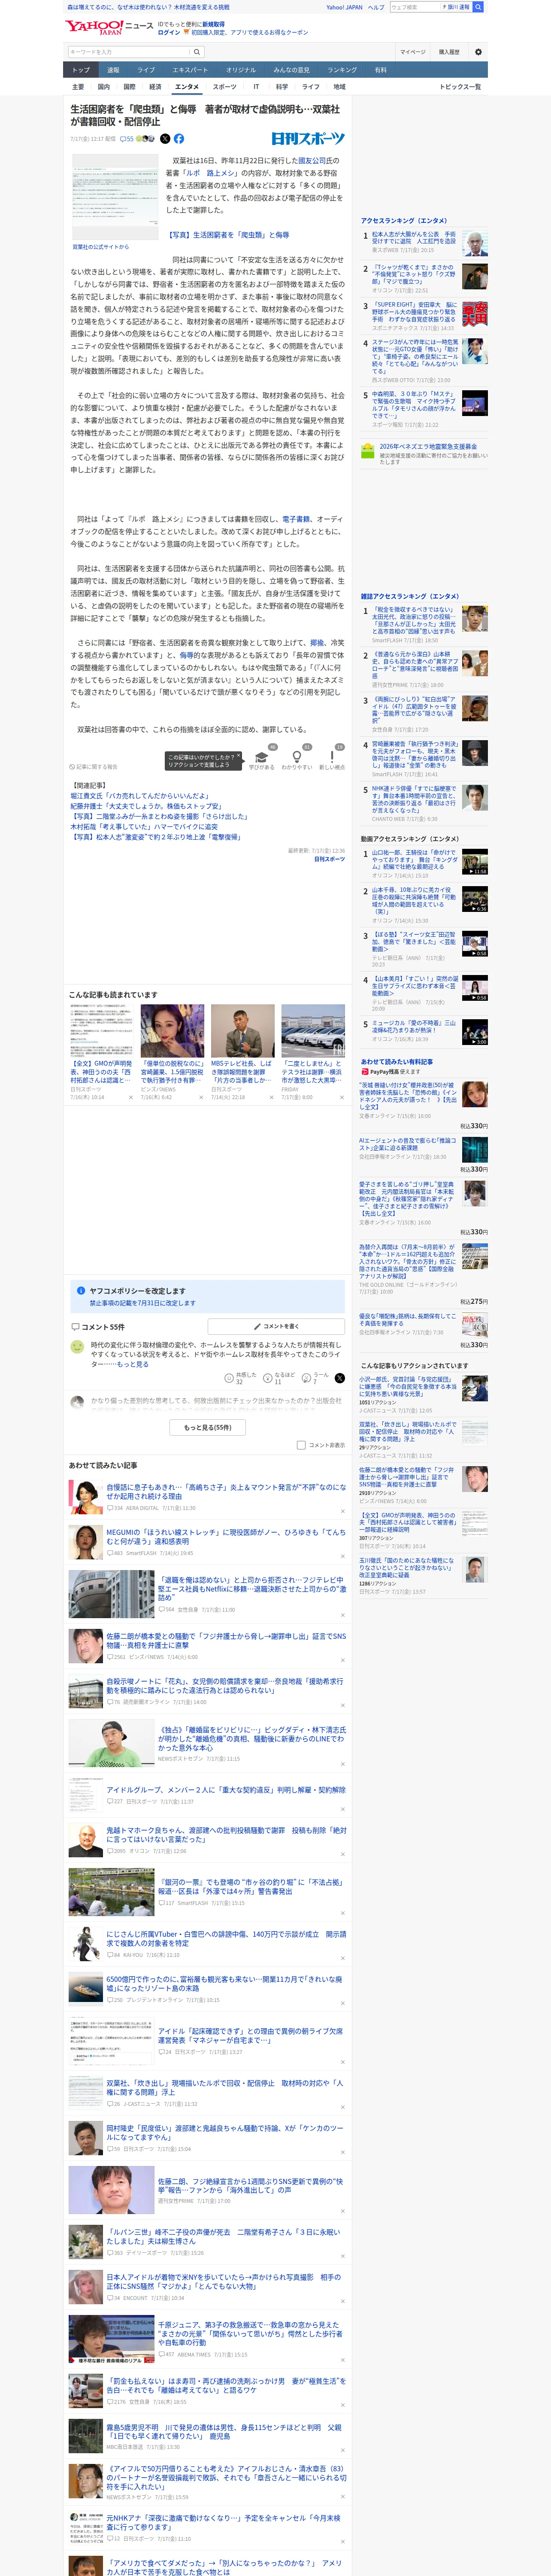Open the トップ navigation tab
The height and width of the screenshot is (2576, 551).
tap(81, 70)
